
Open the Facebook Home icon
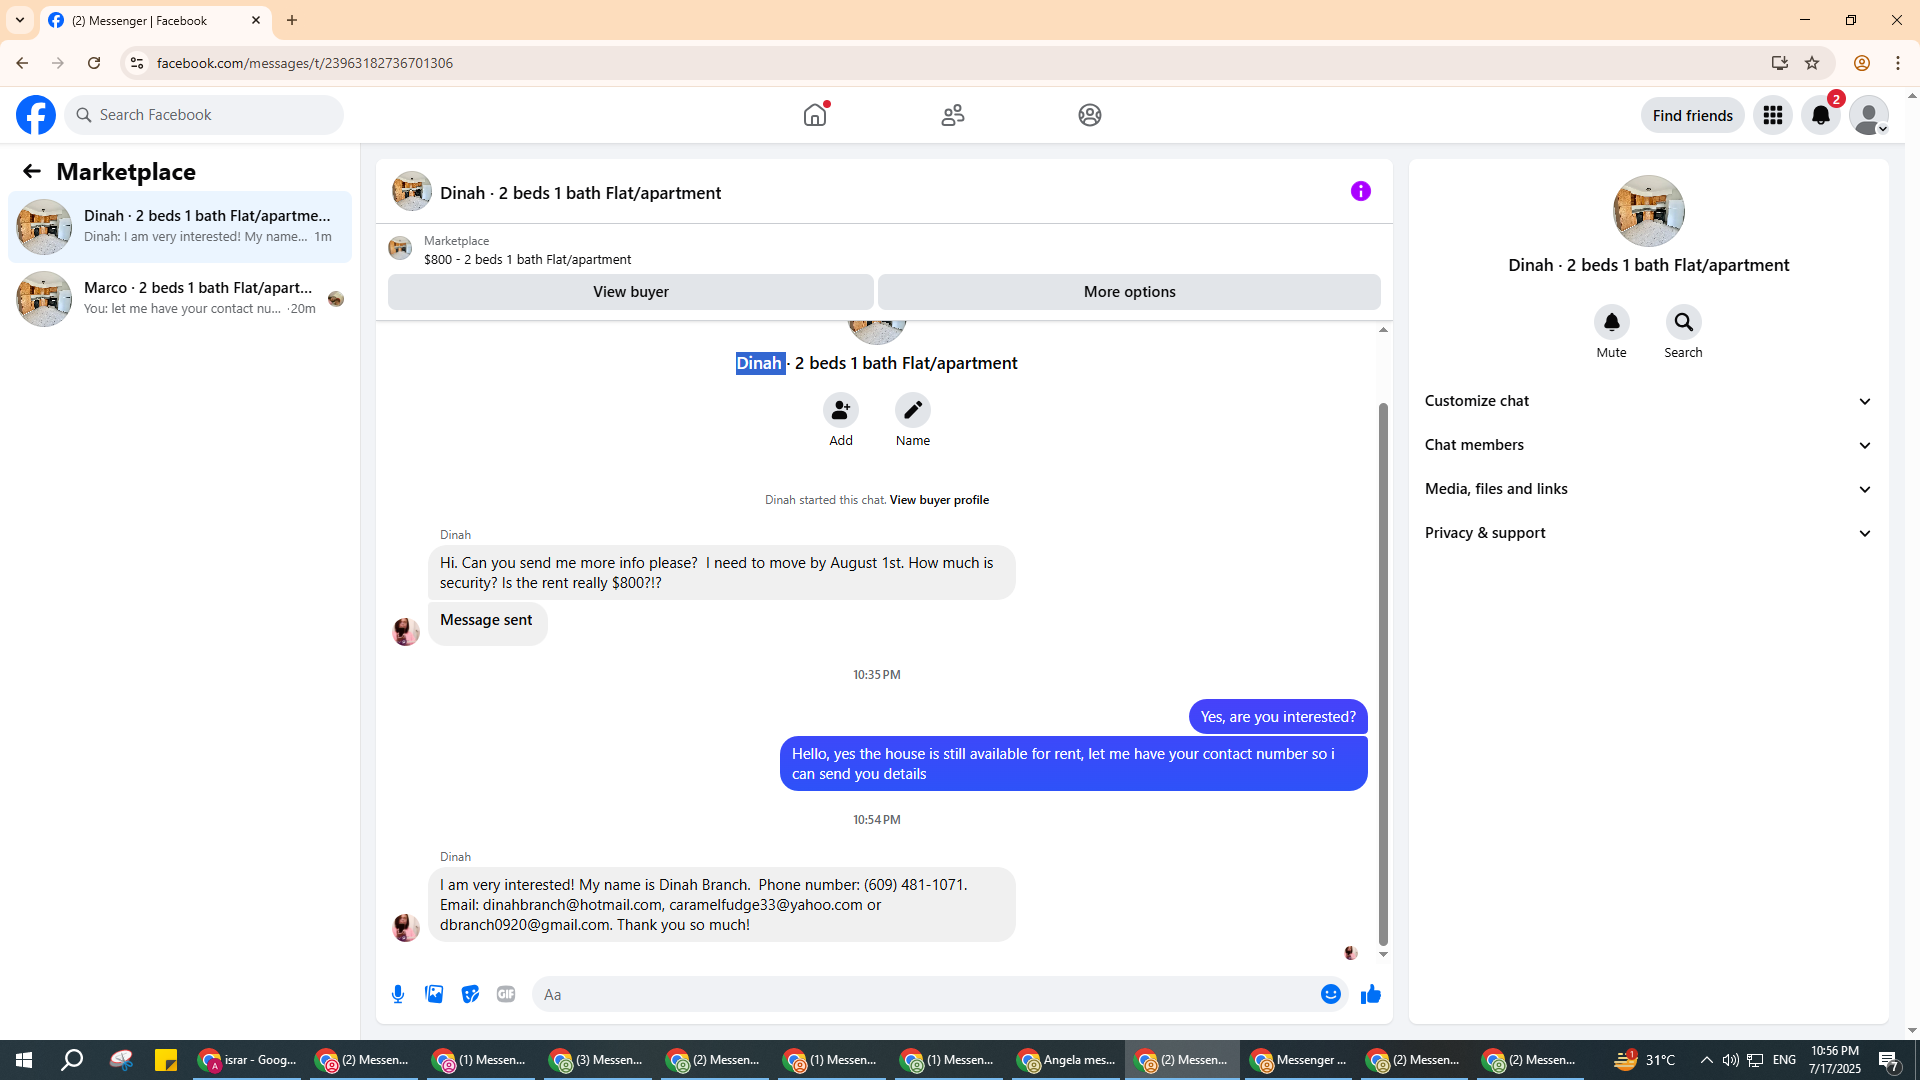pyautogui.click(x=815, y=115)
